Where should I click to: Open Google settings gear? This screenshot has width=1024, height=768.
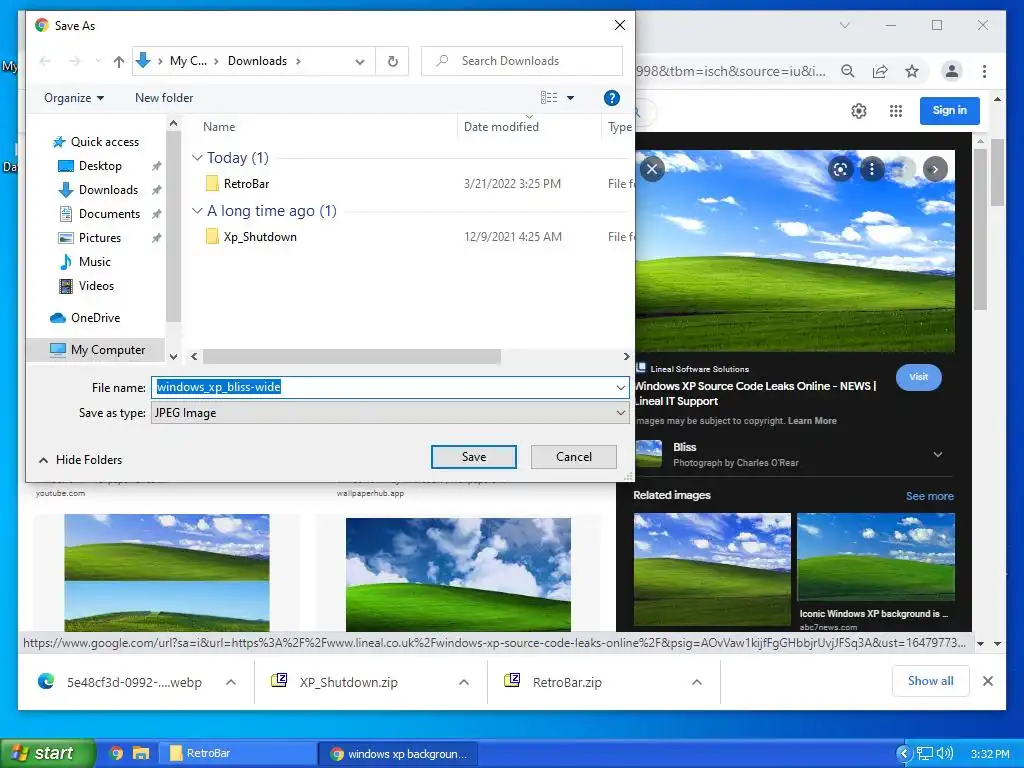[859, 111]
